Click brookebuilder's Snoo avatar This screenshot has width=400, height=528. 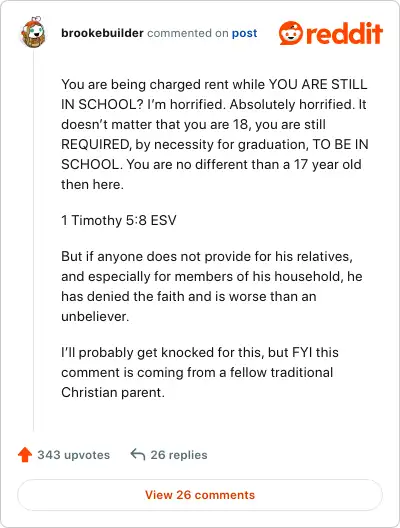(33, 33)
